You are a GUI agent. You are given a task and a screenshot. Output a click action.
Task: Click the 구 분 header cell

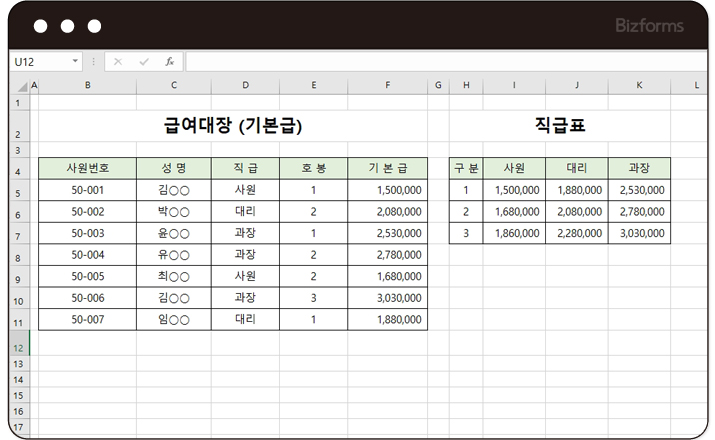coord(466,168)
